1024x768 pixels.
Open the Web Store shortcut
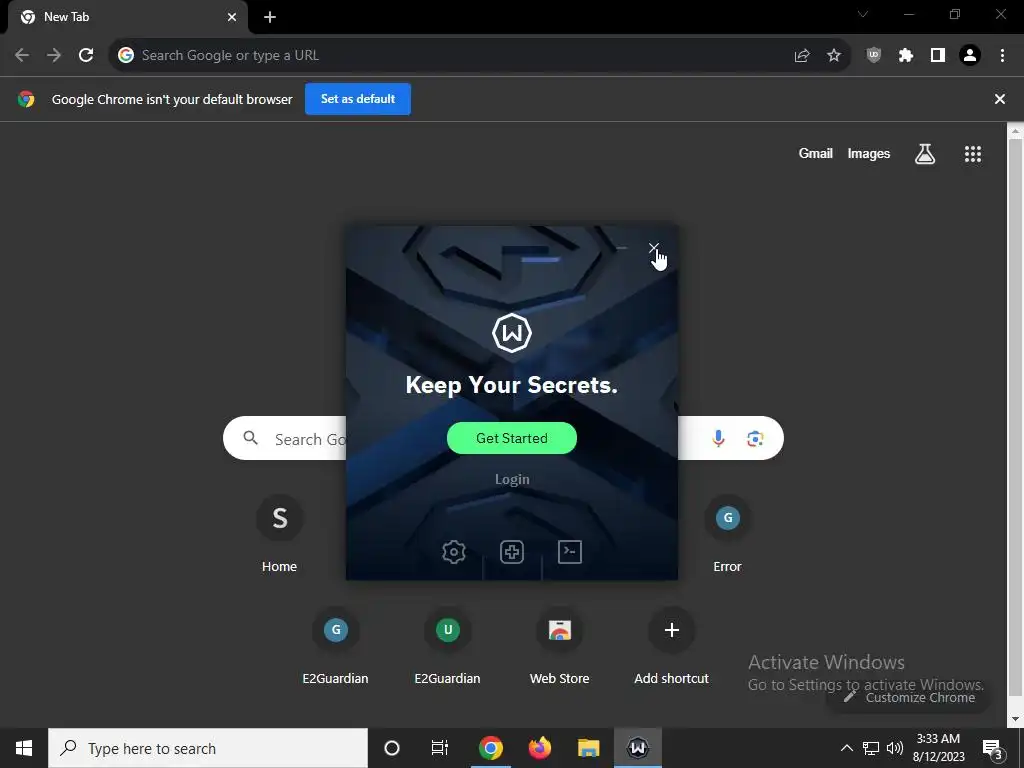(x=560, y=646)
